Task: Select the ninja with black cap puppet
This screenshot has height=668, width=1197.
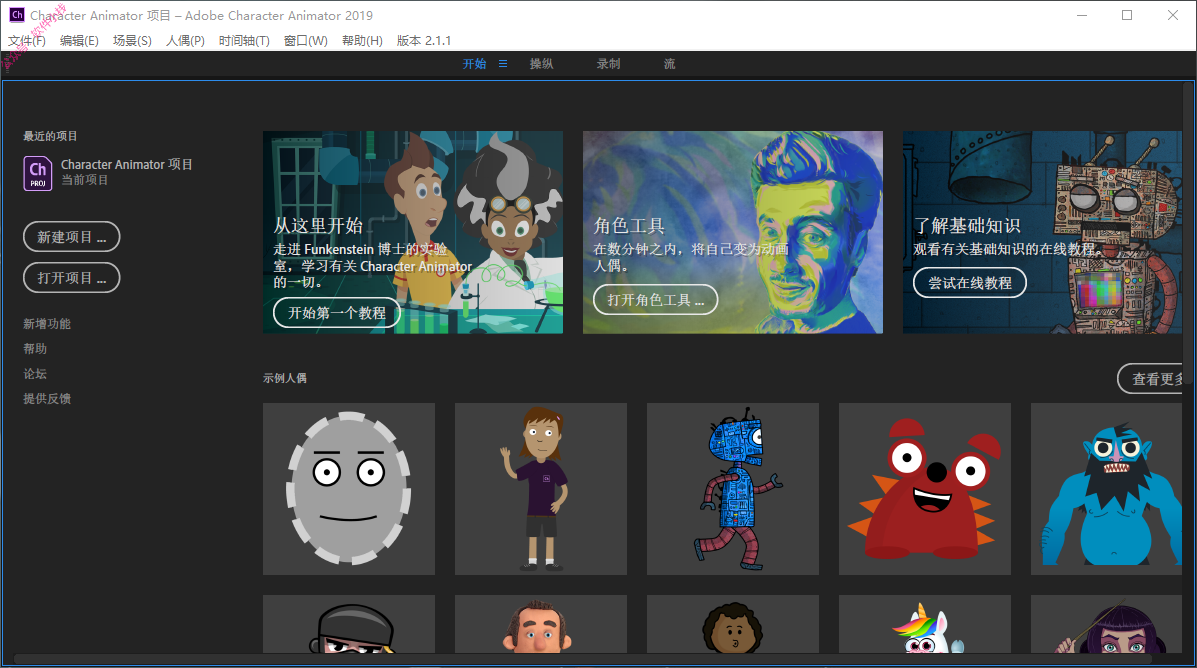Action: (349, 624)
